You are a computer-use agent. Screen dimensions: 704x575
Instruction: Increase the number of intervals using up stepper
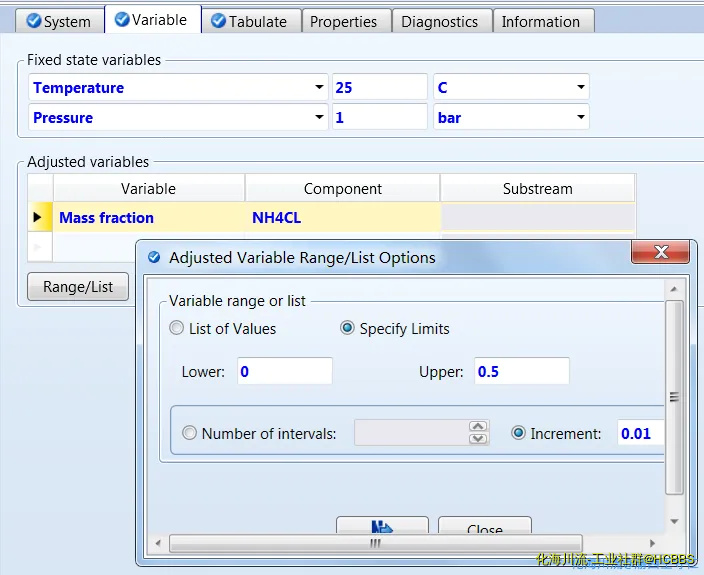478,427
